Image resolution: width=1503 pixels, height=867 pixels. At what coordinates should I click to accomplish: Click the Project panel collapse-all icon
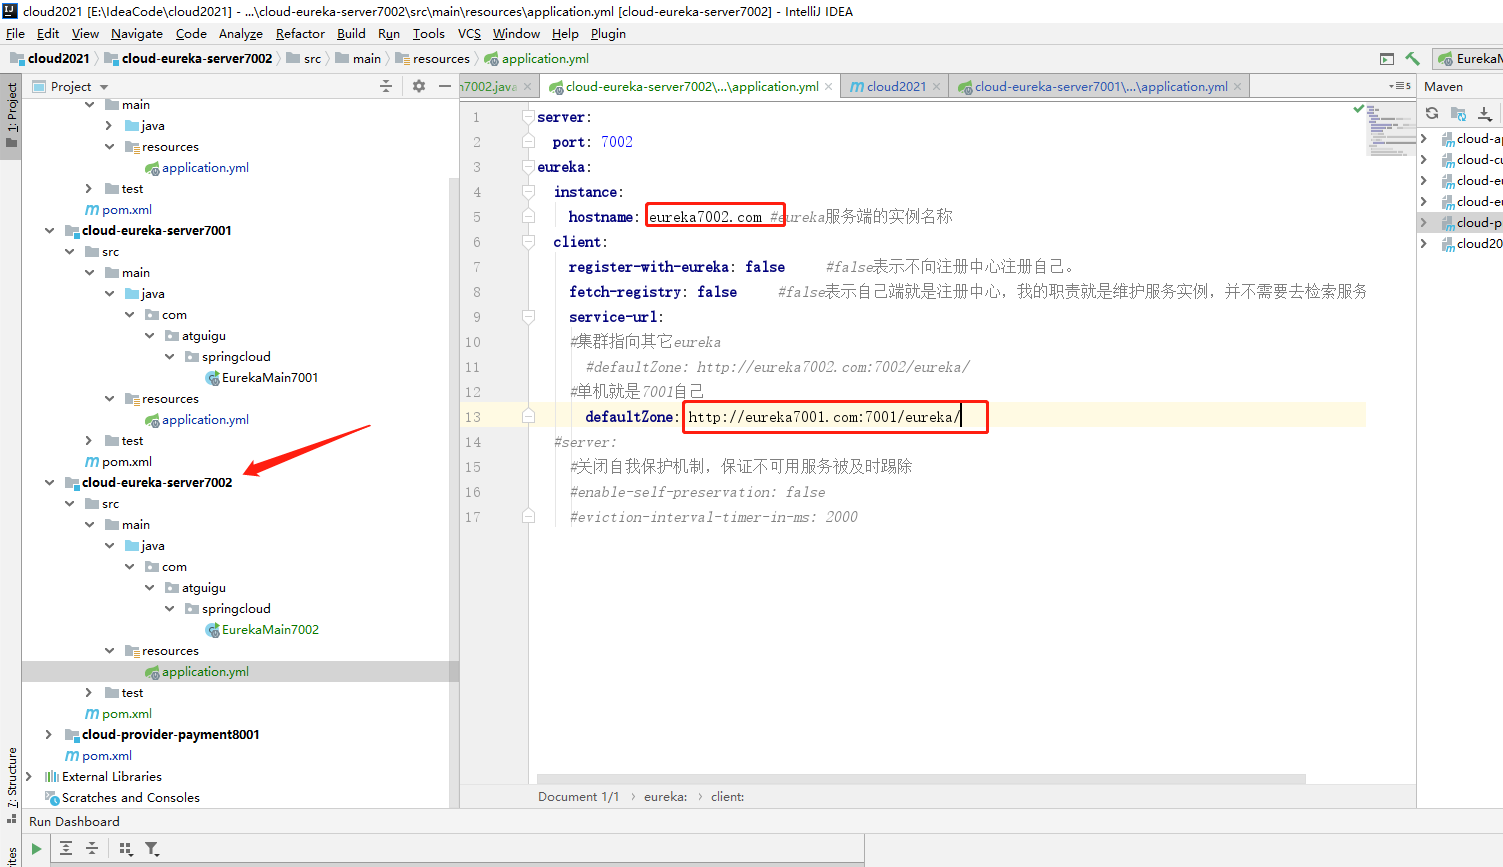point(386,87)
